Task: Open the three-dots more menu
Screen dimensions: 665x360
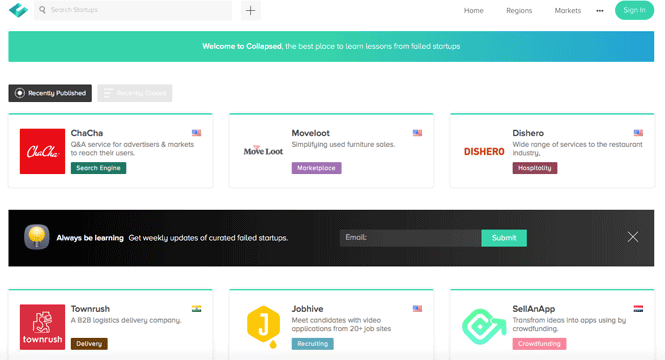Action: pos(600,11)
